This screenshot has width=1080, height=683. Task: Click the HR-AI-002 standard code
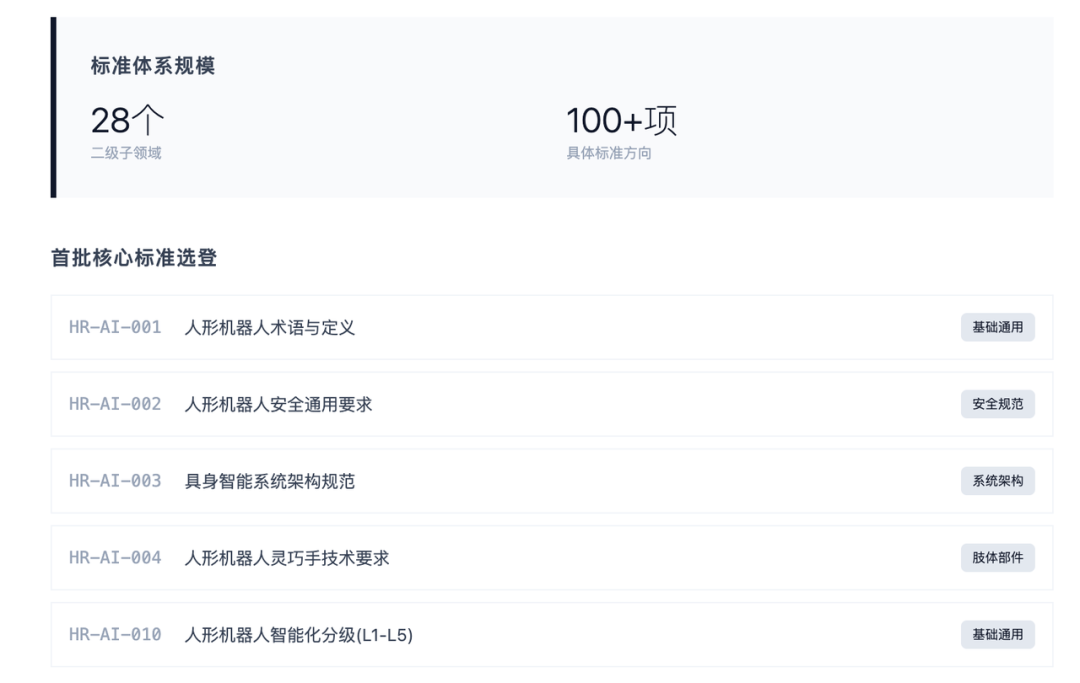115,405
